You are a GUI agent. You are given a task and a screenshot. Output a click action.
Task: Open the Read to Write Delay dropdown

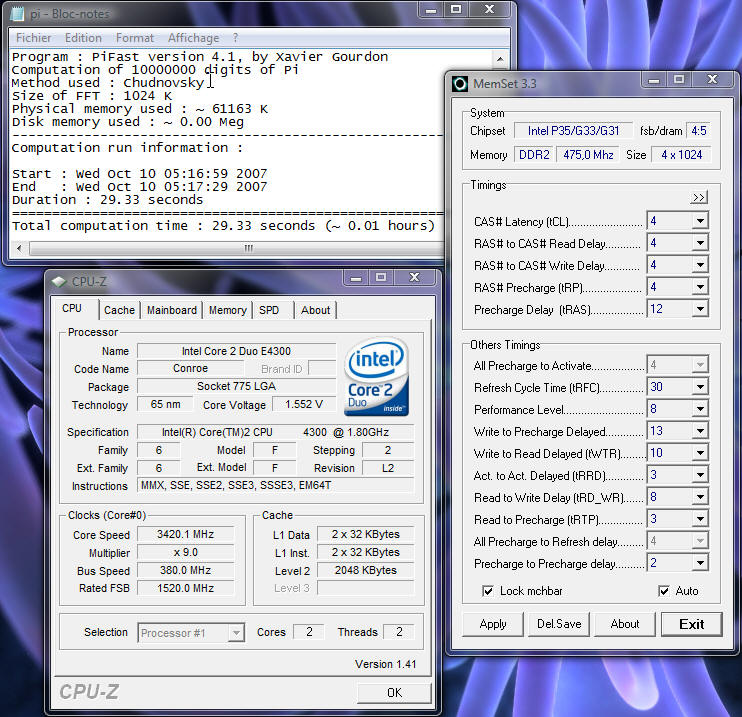[x=700, y=497]
